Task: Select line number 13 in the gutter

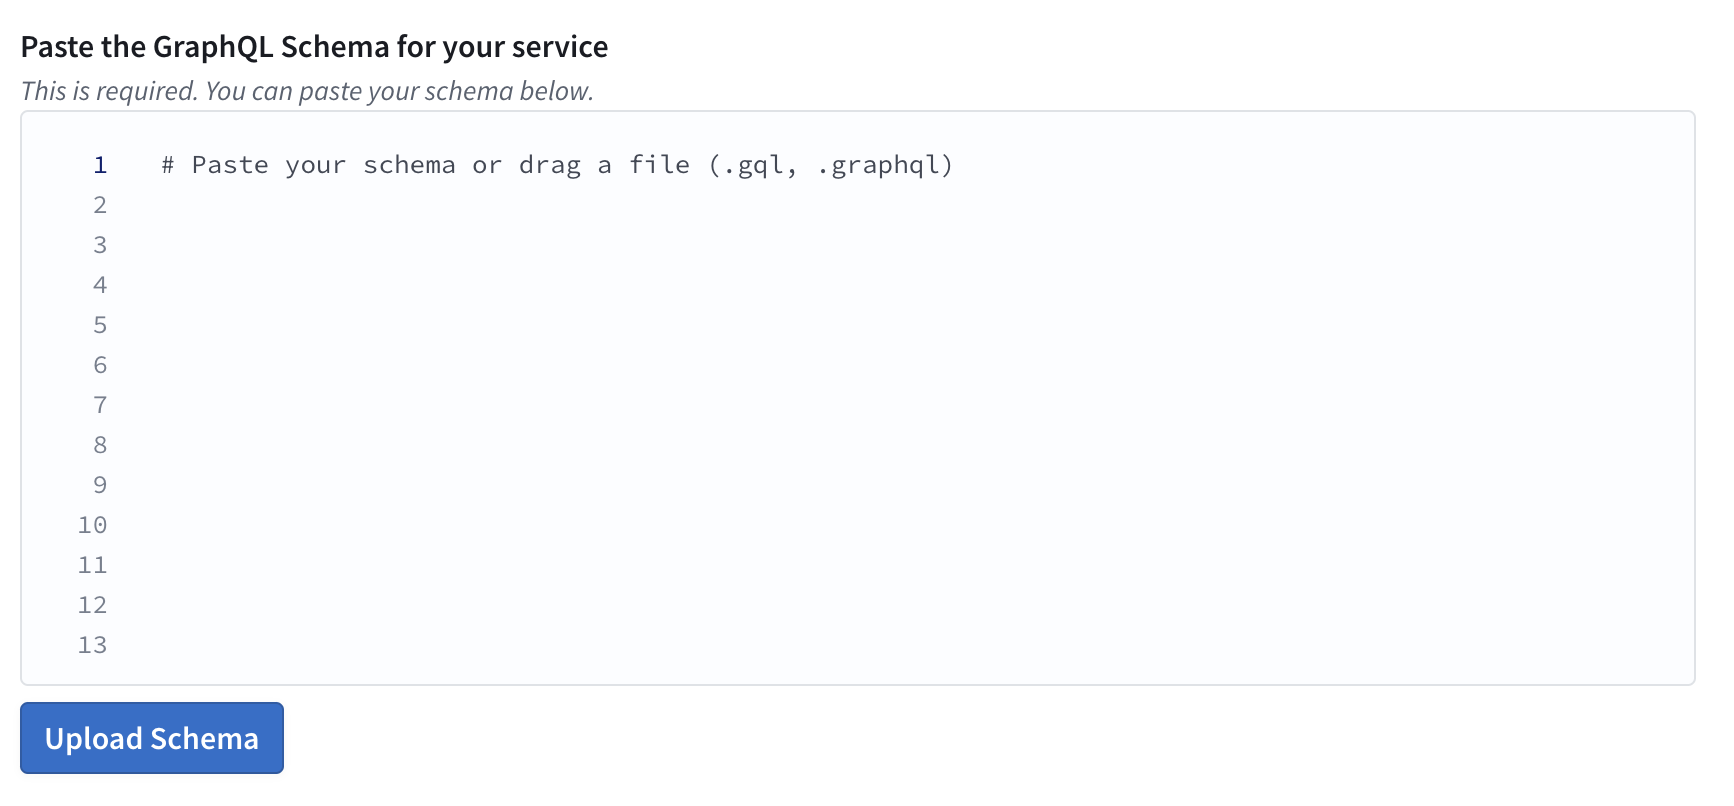Action: tap(92, 645)
